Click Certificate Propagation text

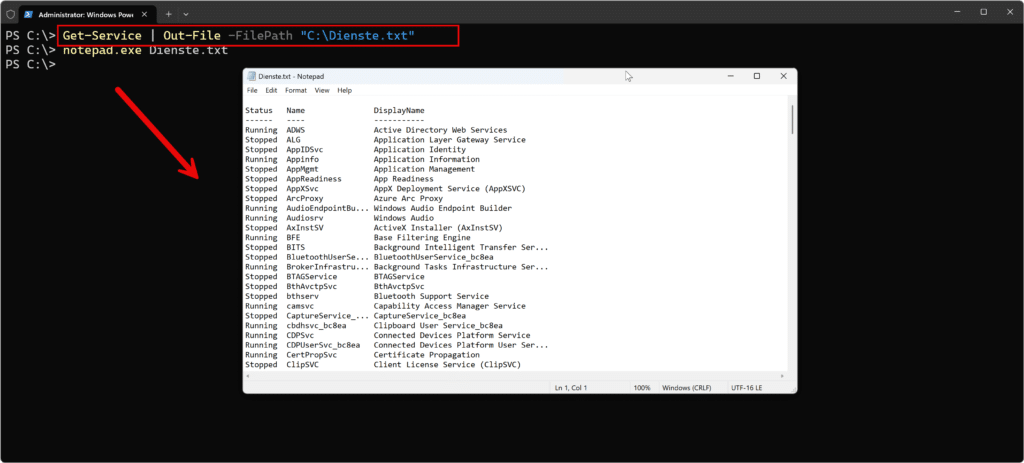[426, 355]
